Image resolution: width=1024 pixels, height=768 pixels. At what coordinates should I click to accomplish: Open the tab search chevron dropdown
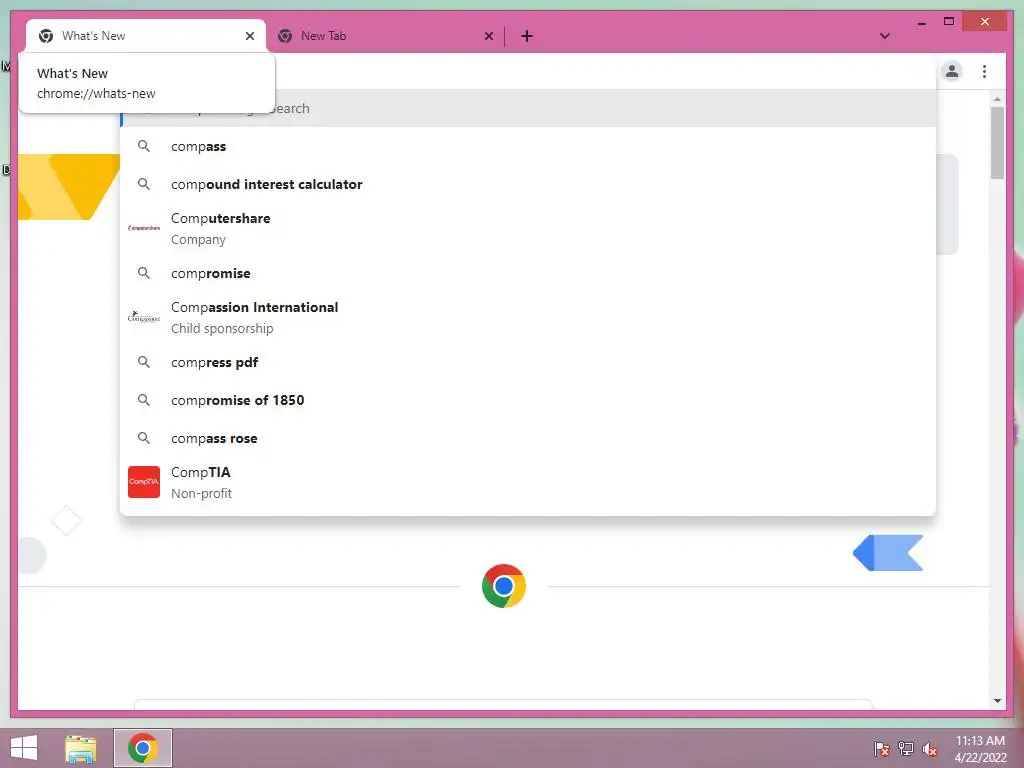tap(884, 36)
